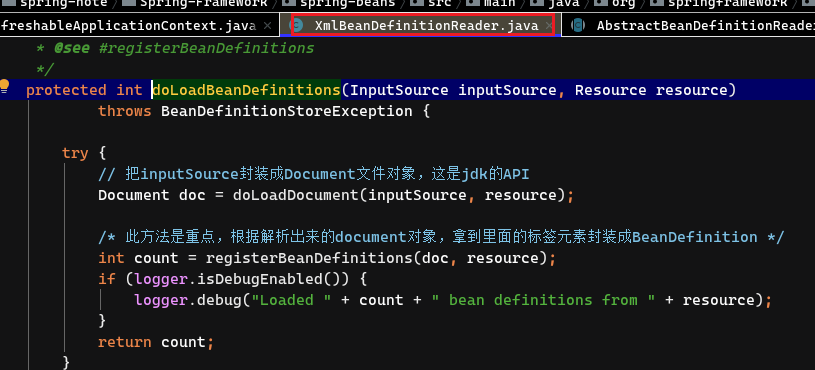Click the class icon on AbstractBeanDefinitionReader tab
815x370 pixels.
577,25
